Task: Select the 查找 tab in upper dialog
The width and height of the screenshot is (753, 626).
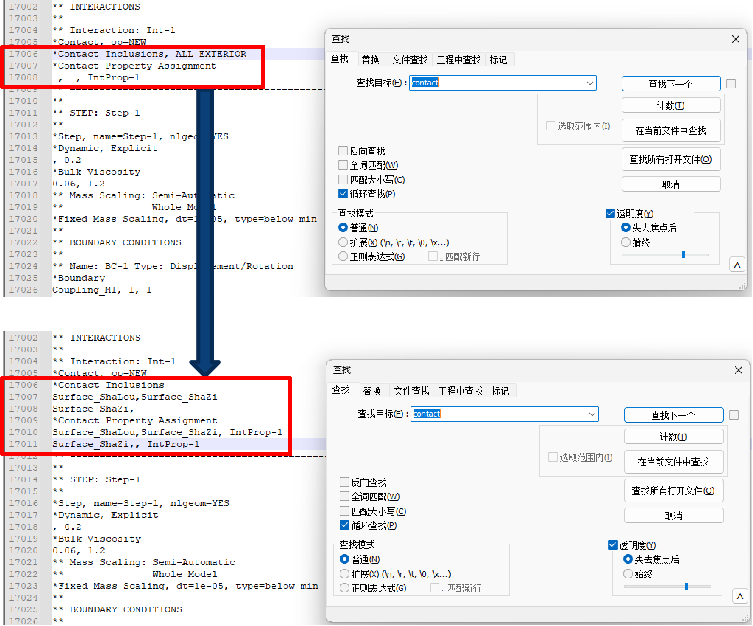Action: coord(340,59)
